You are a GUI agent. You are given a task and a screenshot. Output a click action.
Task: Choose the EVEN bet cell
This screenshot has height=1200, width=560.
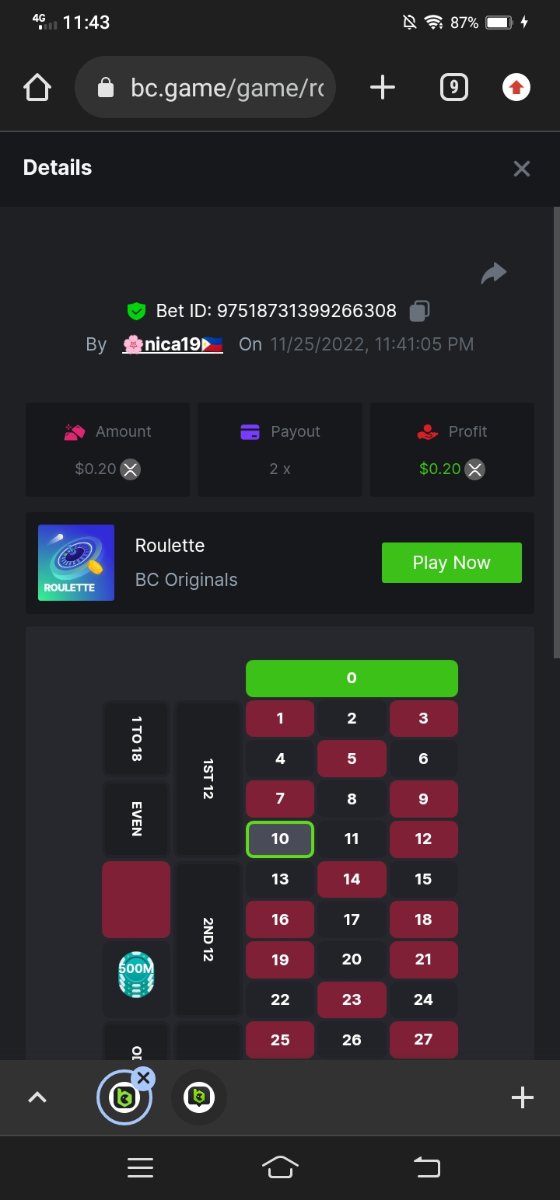tap(136, 819)
